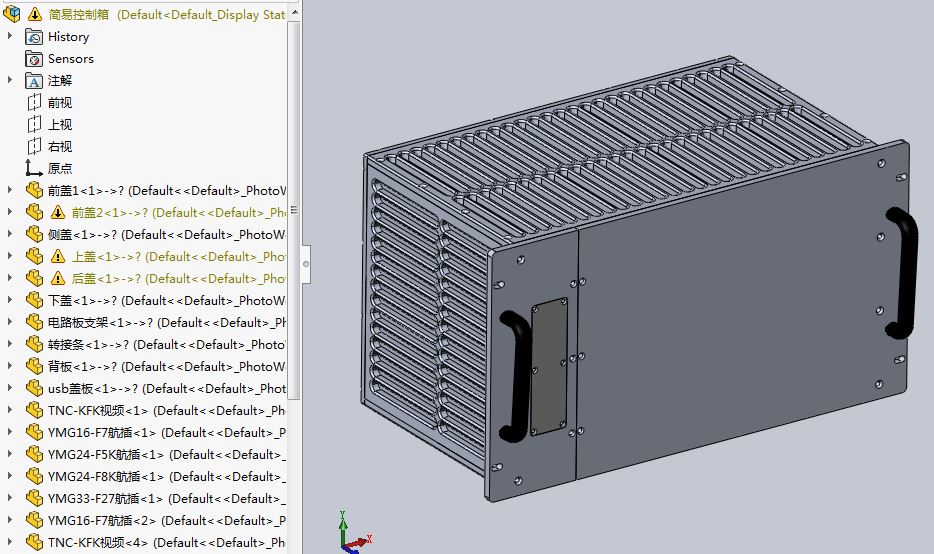This screenshot has height=554, width=934.
Task: Click the 下盖<1> part icon
Action: click(x=35, y=301)
